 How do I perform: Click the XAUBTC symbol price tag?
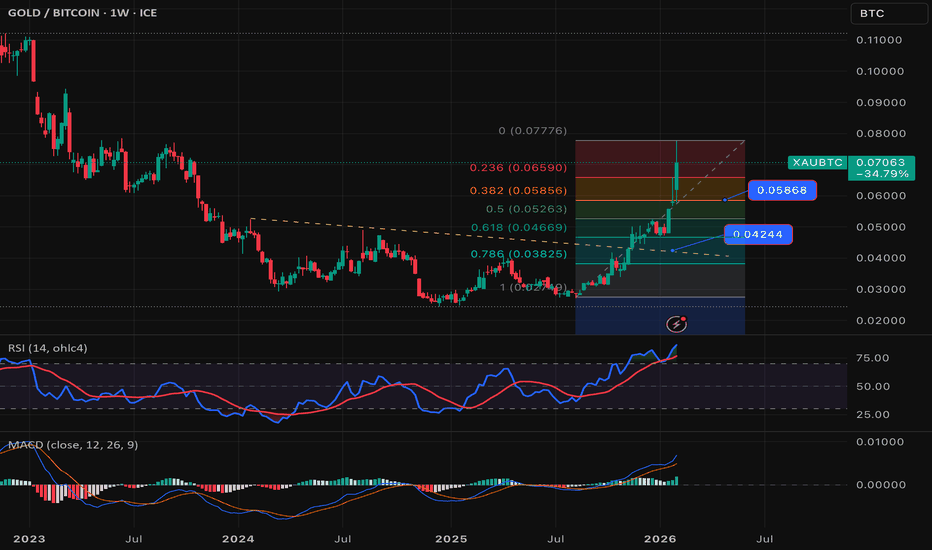click(x=817, y=162)
